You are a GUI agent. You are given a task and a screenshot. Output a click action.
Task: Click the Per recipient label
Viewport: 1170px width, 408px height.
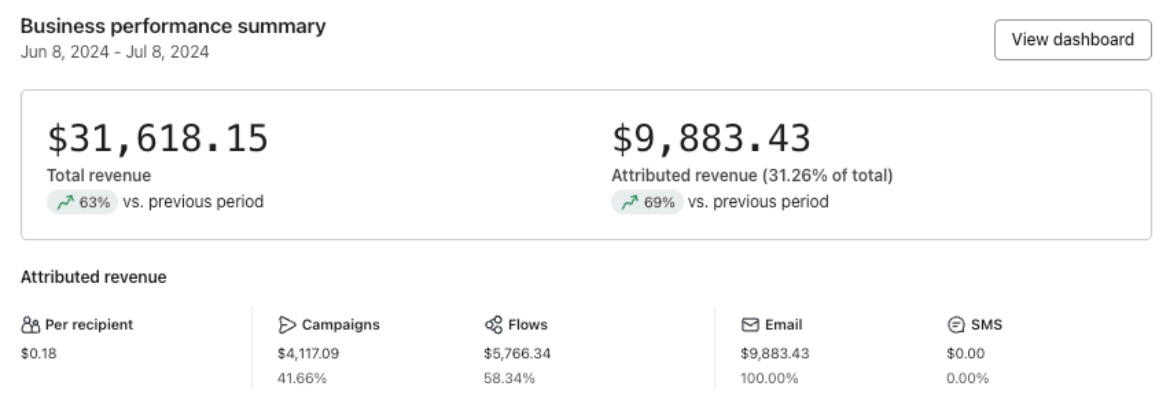[x=88, y=325]
